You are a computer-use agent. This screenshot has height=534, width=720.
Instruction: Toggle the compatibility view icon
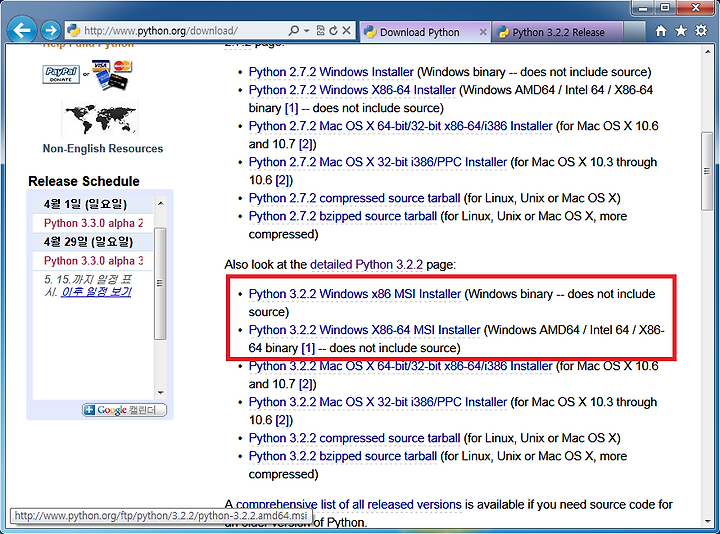321,31
